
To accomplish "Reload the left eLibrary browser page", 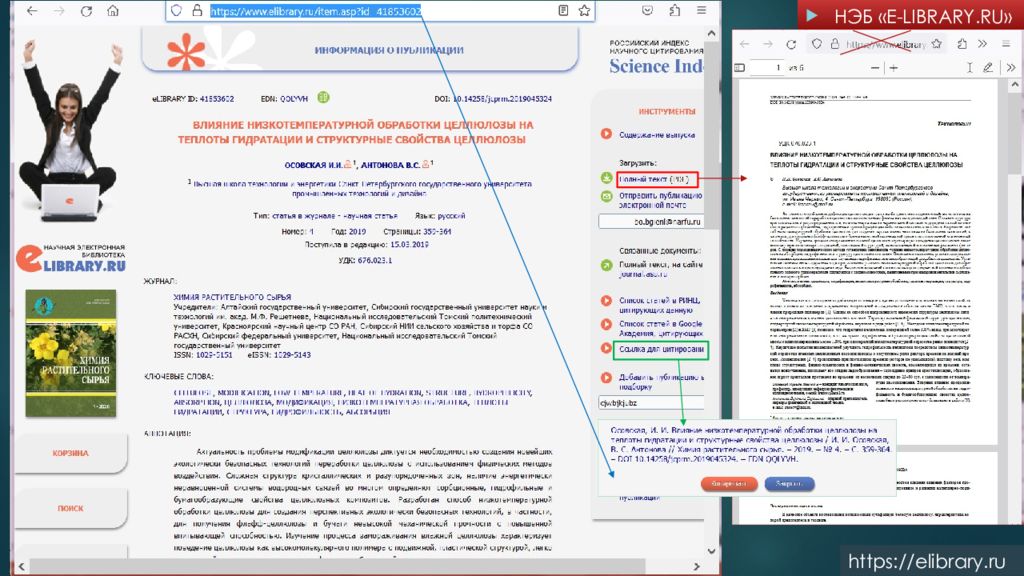I will (86, 11).
